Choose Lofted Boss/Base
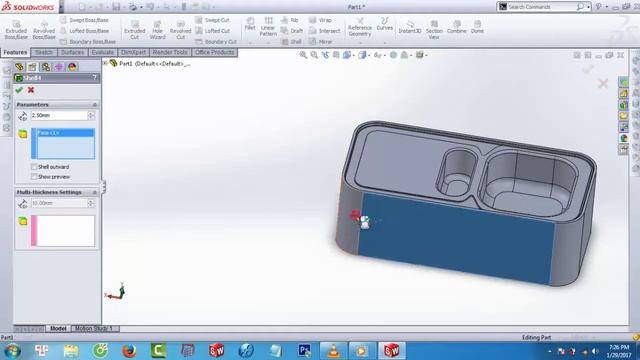The width and height of the screenshot is (640, 360). click(84, 31)
